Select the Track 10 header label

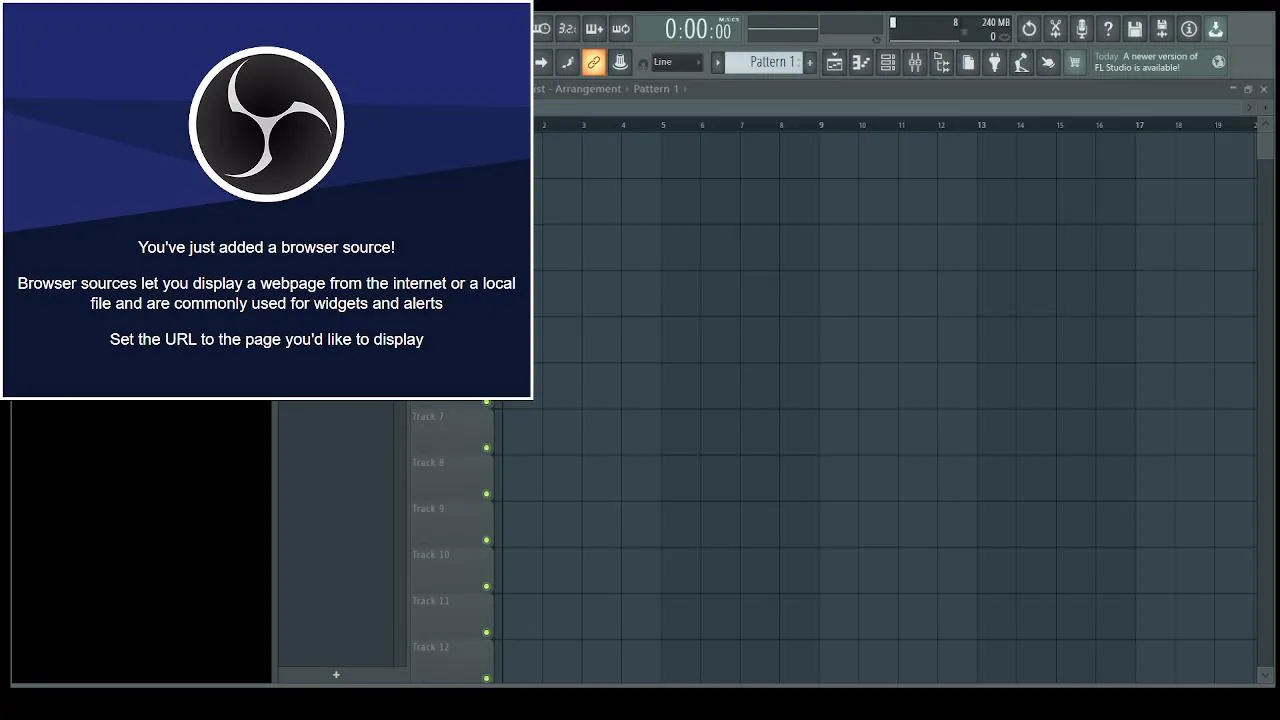click(x=431, y=555)
